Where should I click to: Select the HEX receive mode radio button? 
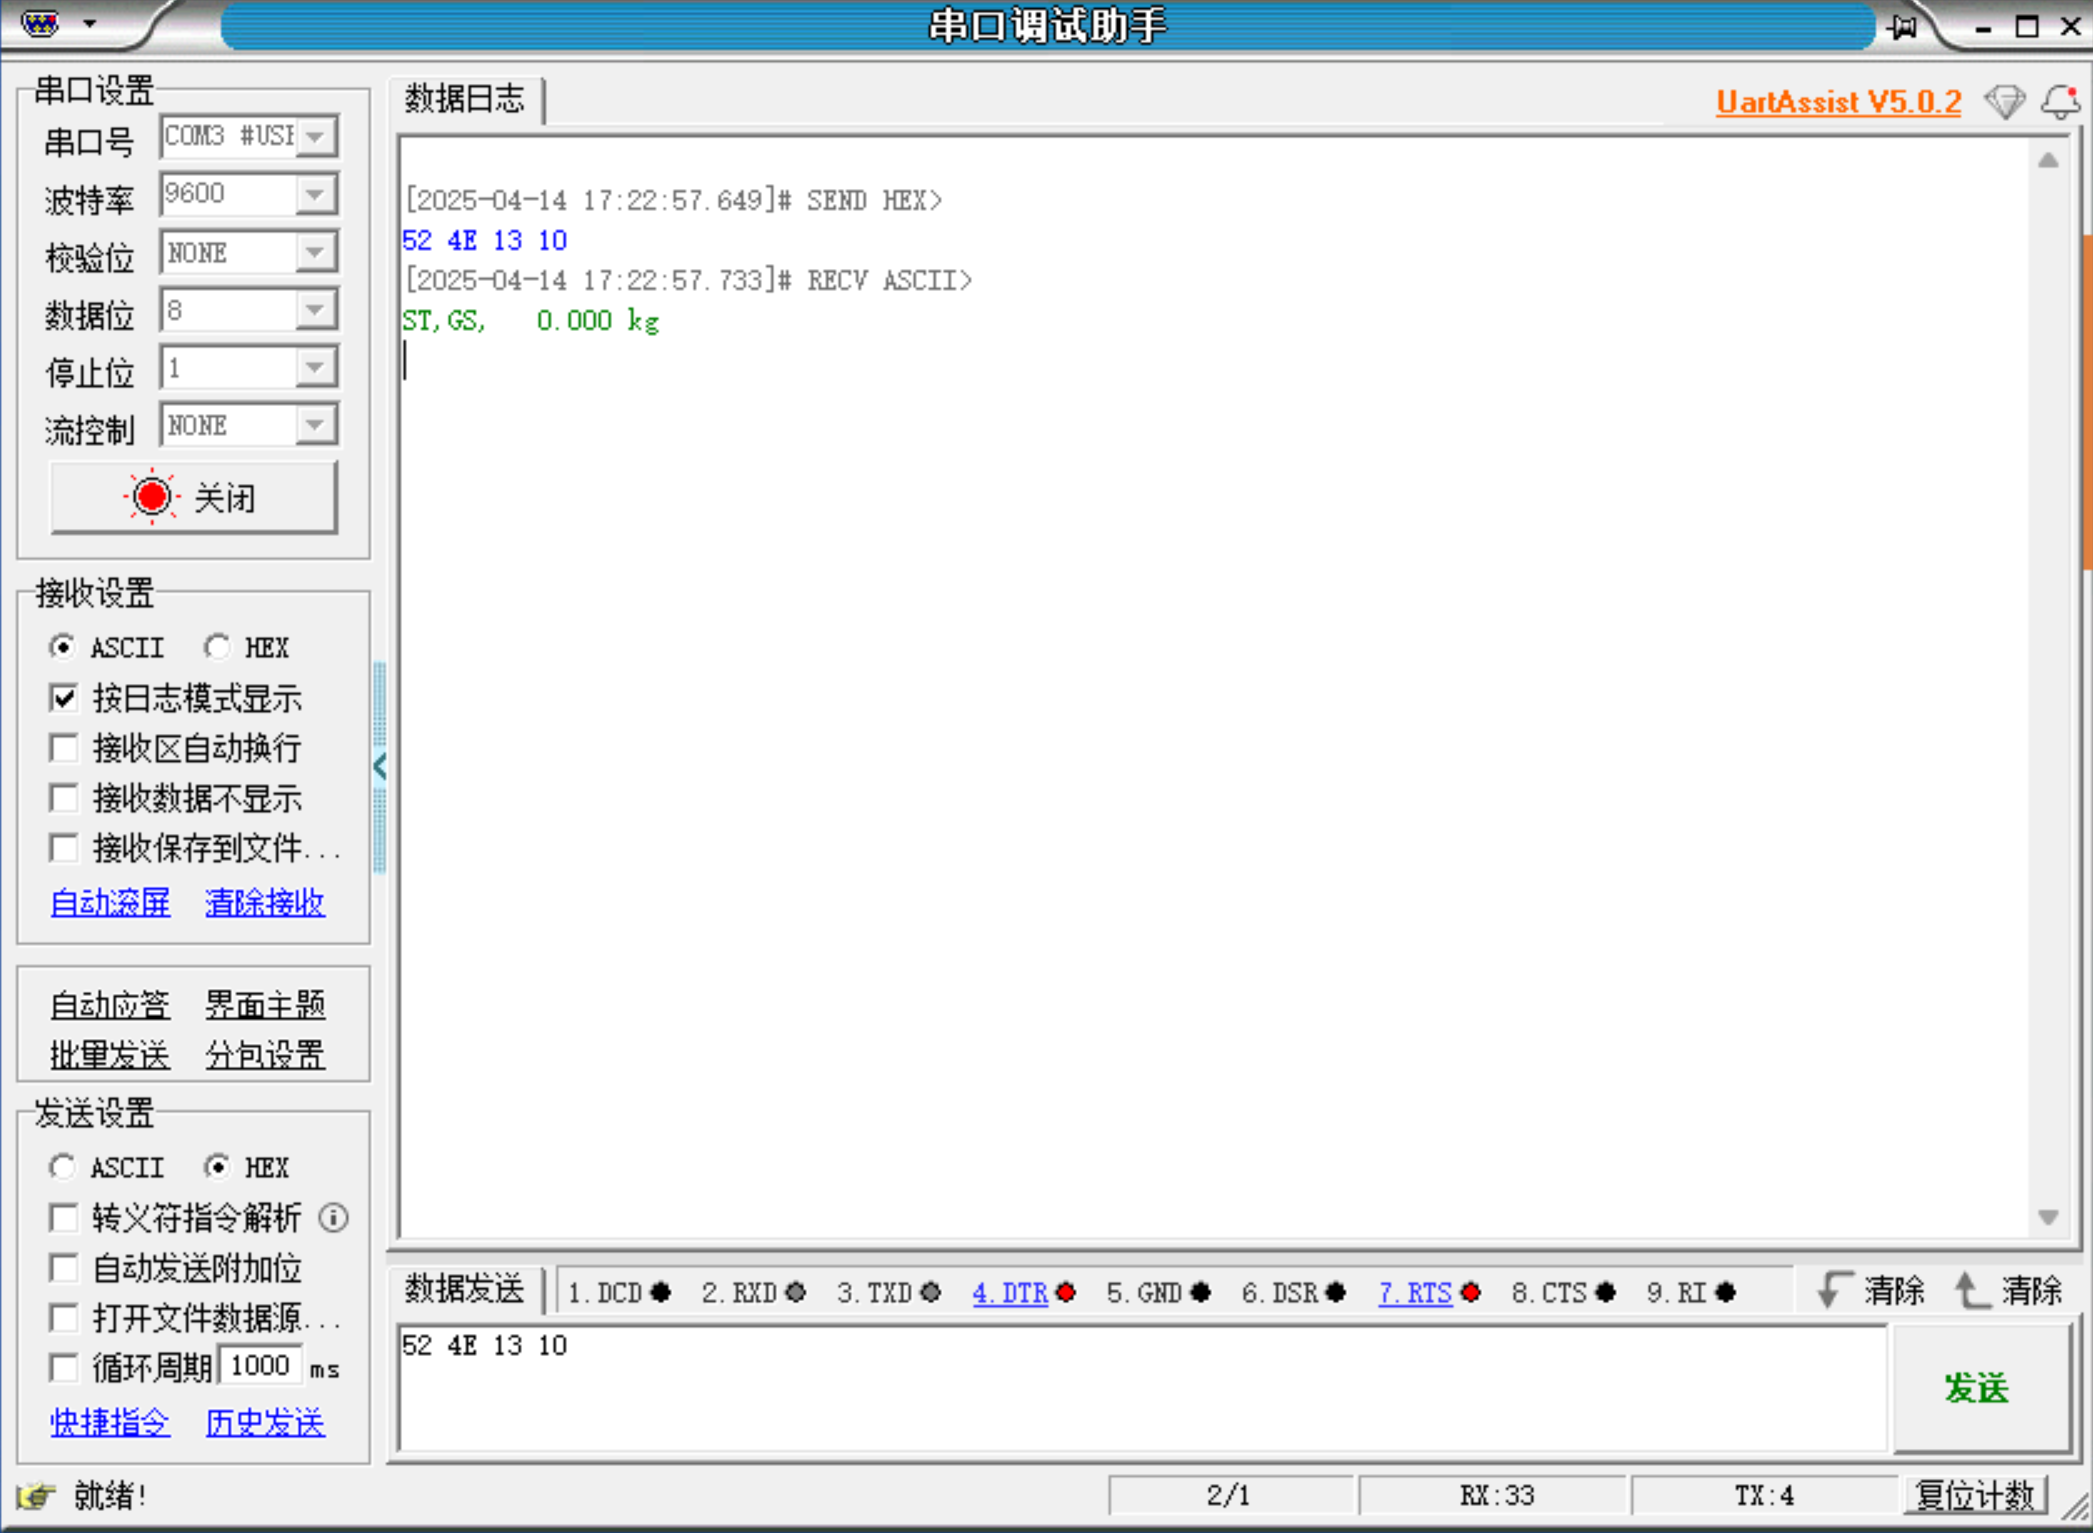(217, 647)
